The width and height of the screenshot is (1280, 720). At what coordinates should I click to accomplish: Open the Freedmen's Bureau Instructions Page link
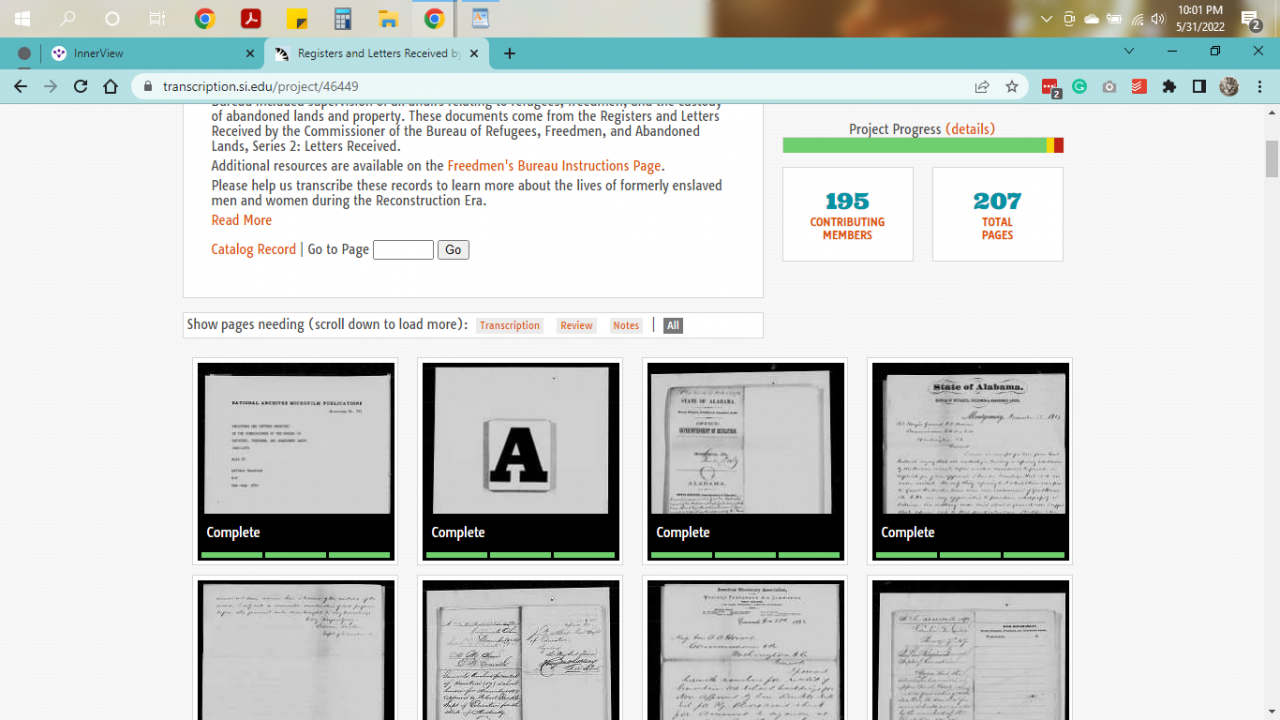point(554,166)
